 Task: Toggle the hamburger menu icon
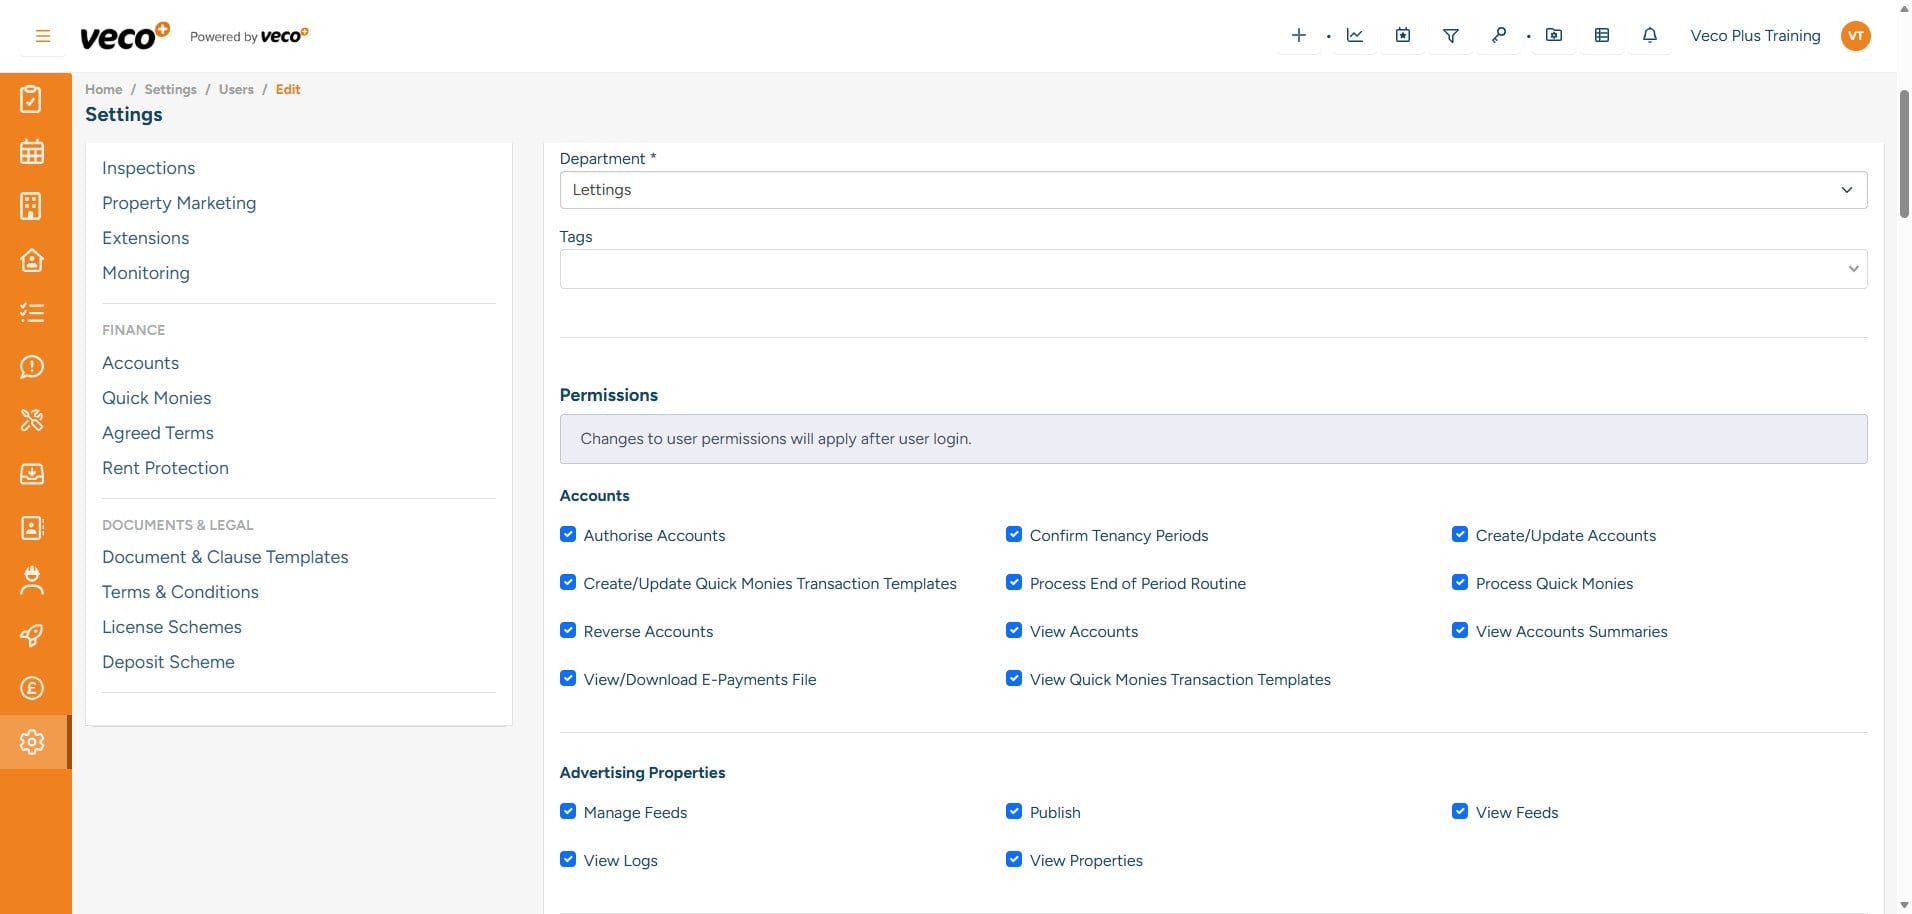(43, 36)
